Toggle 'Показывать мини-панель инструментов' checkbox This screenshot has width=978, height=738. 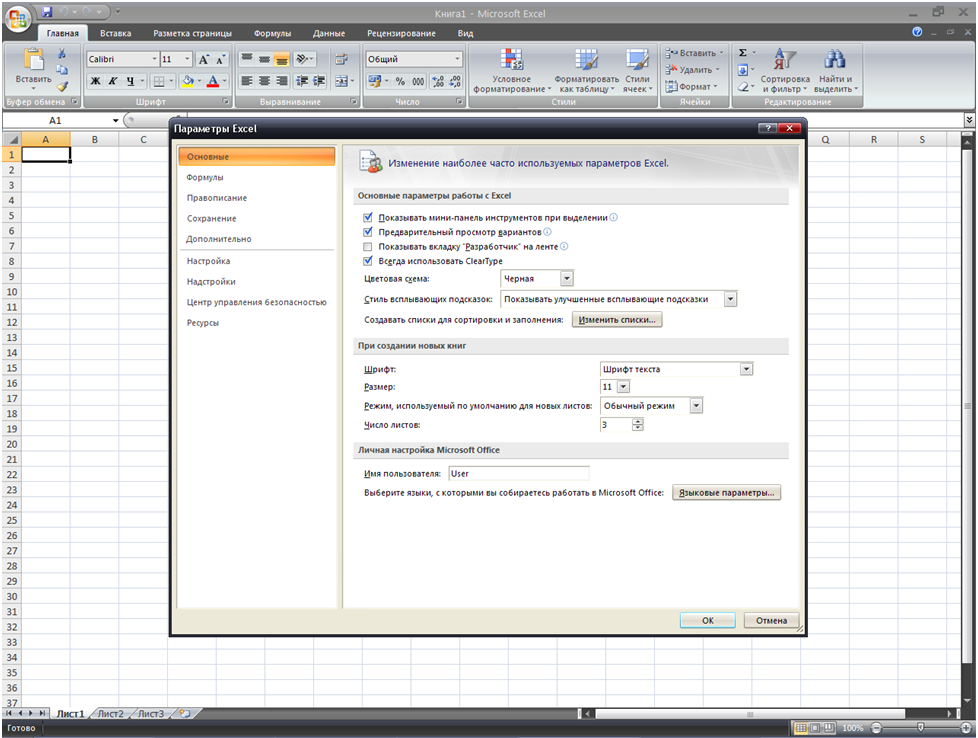[367, 217]
